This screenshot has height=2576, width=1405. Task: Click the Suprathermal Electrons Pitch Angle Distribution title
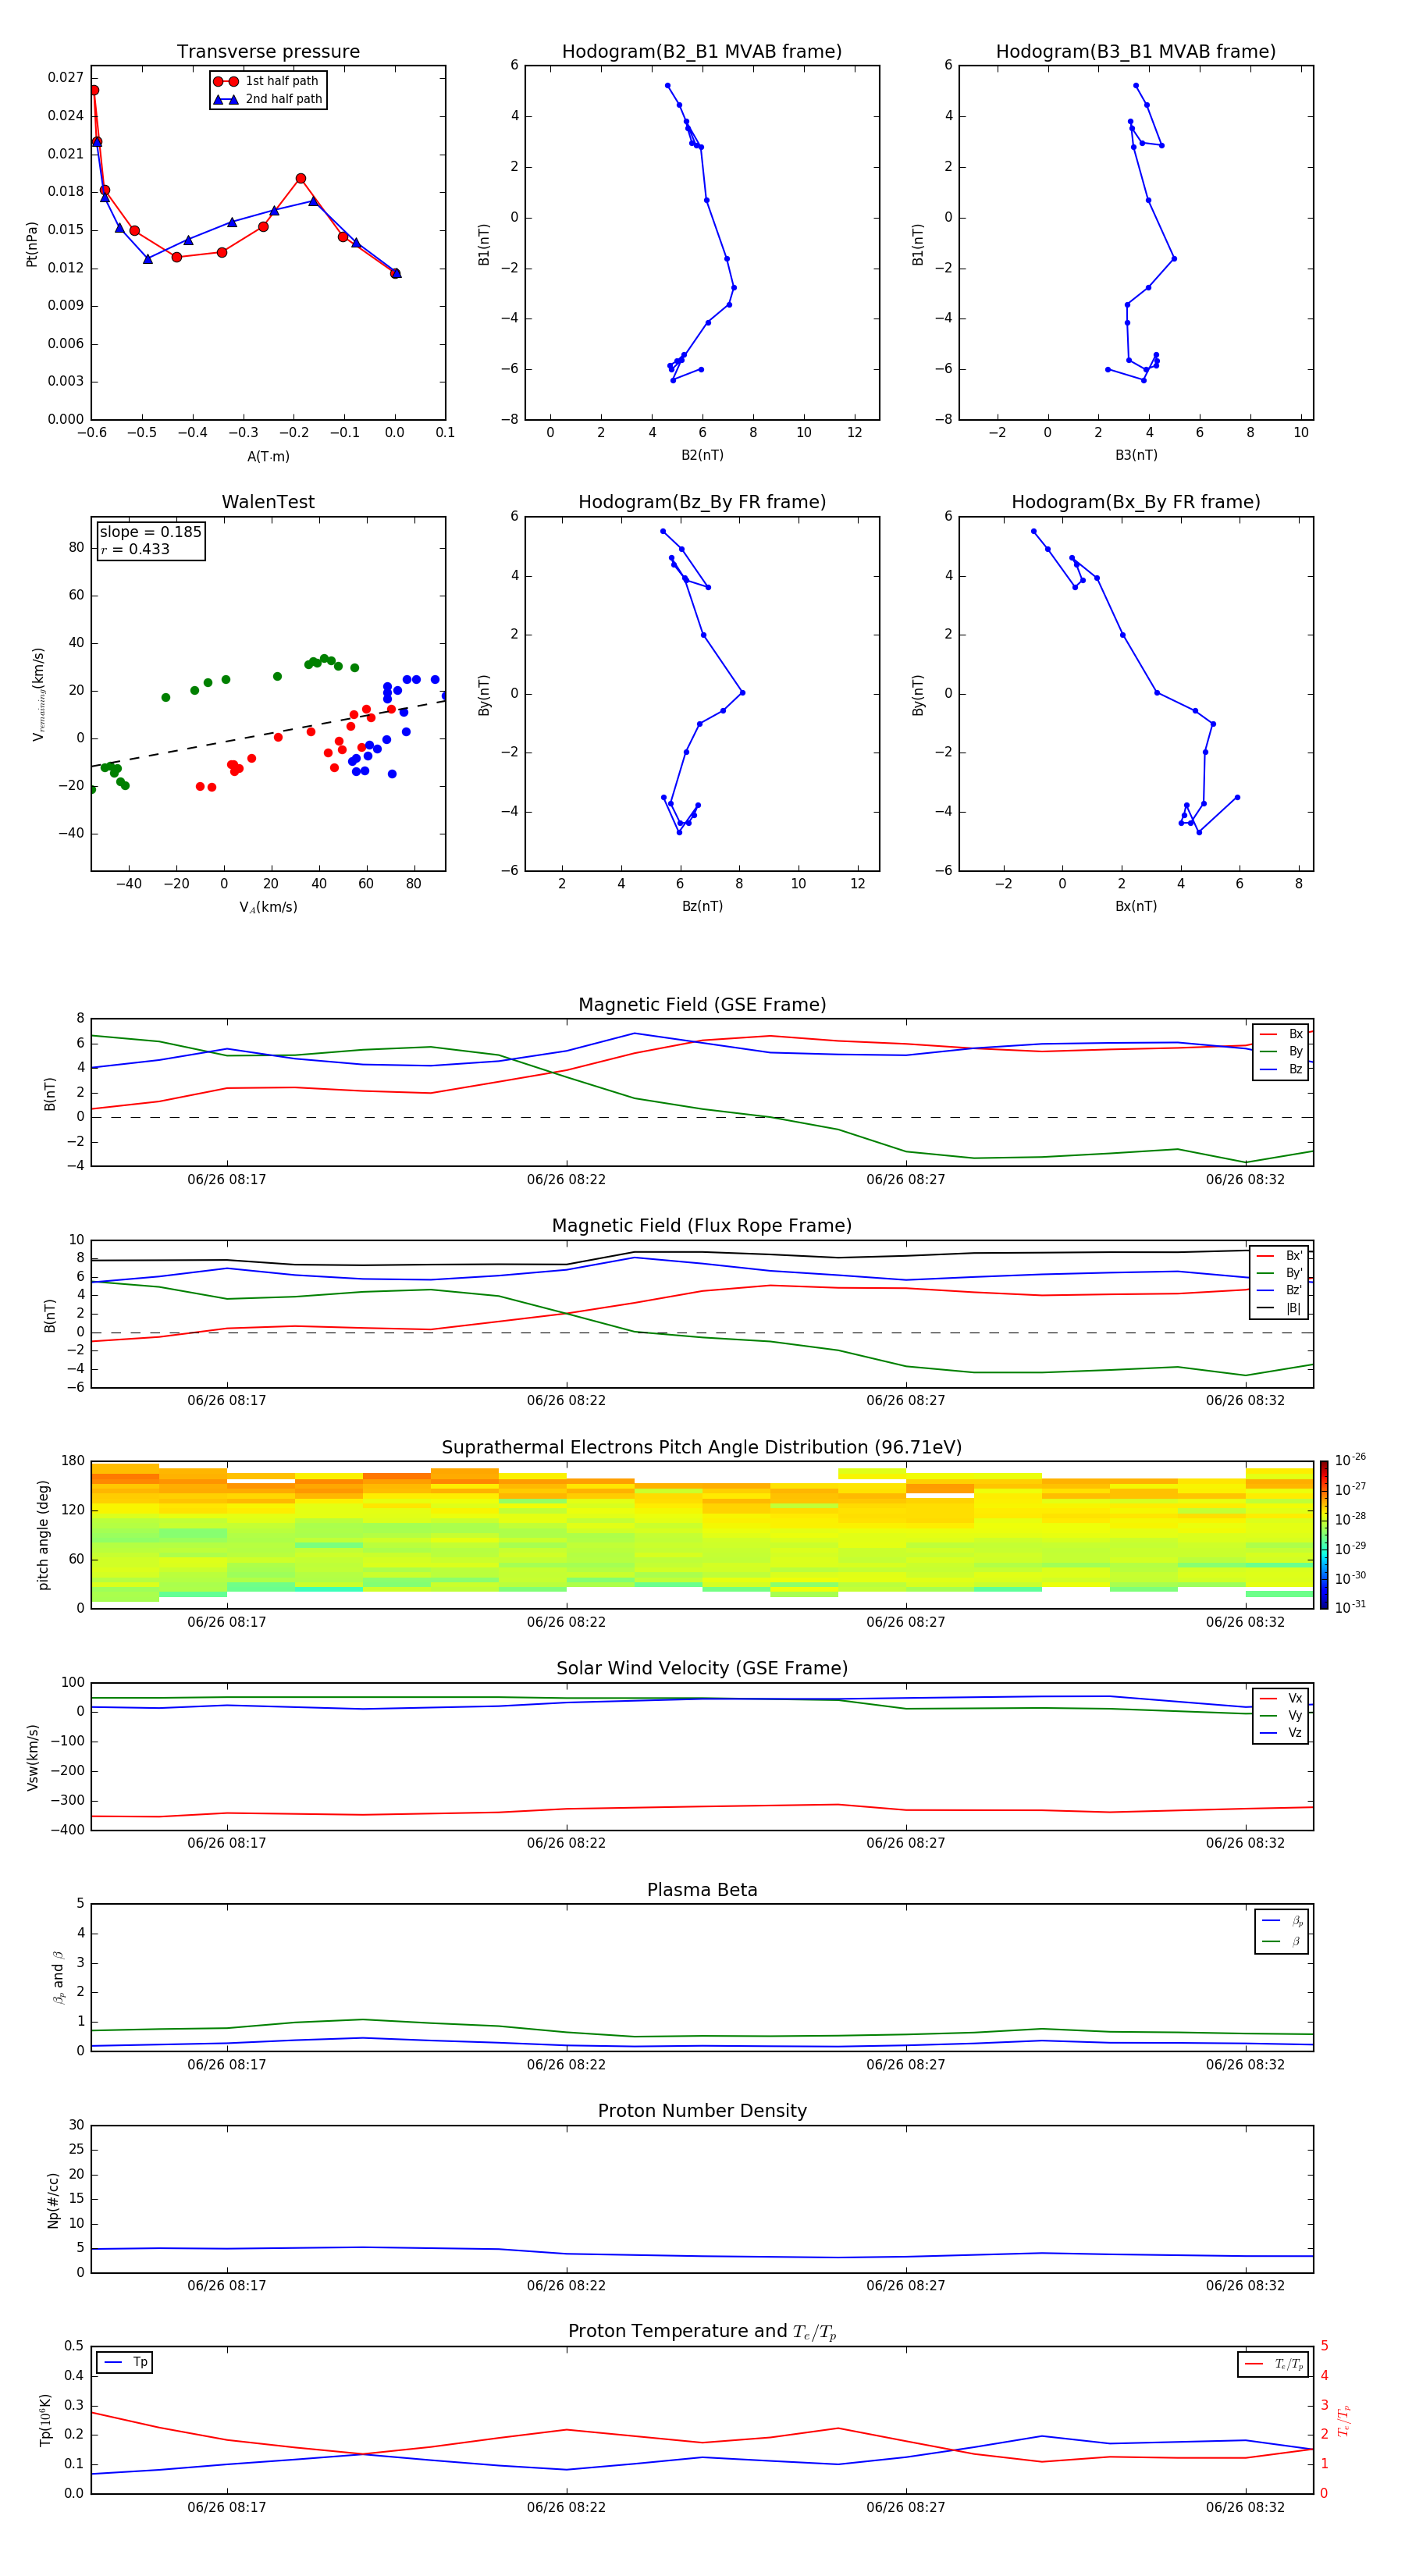[x=702, y=1448]
